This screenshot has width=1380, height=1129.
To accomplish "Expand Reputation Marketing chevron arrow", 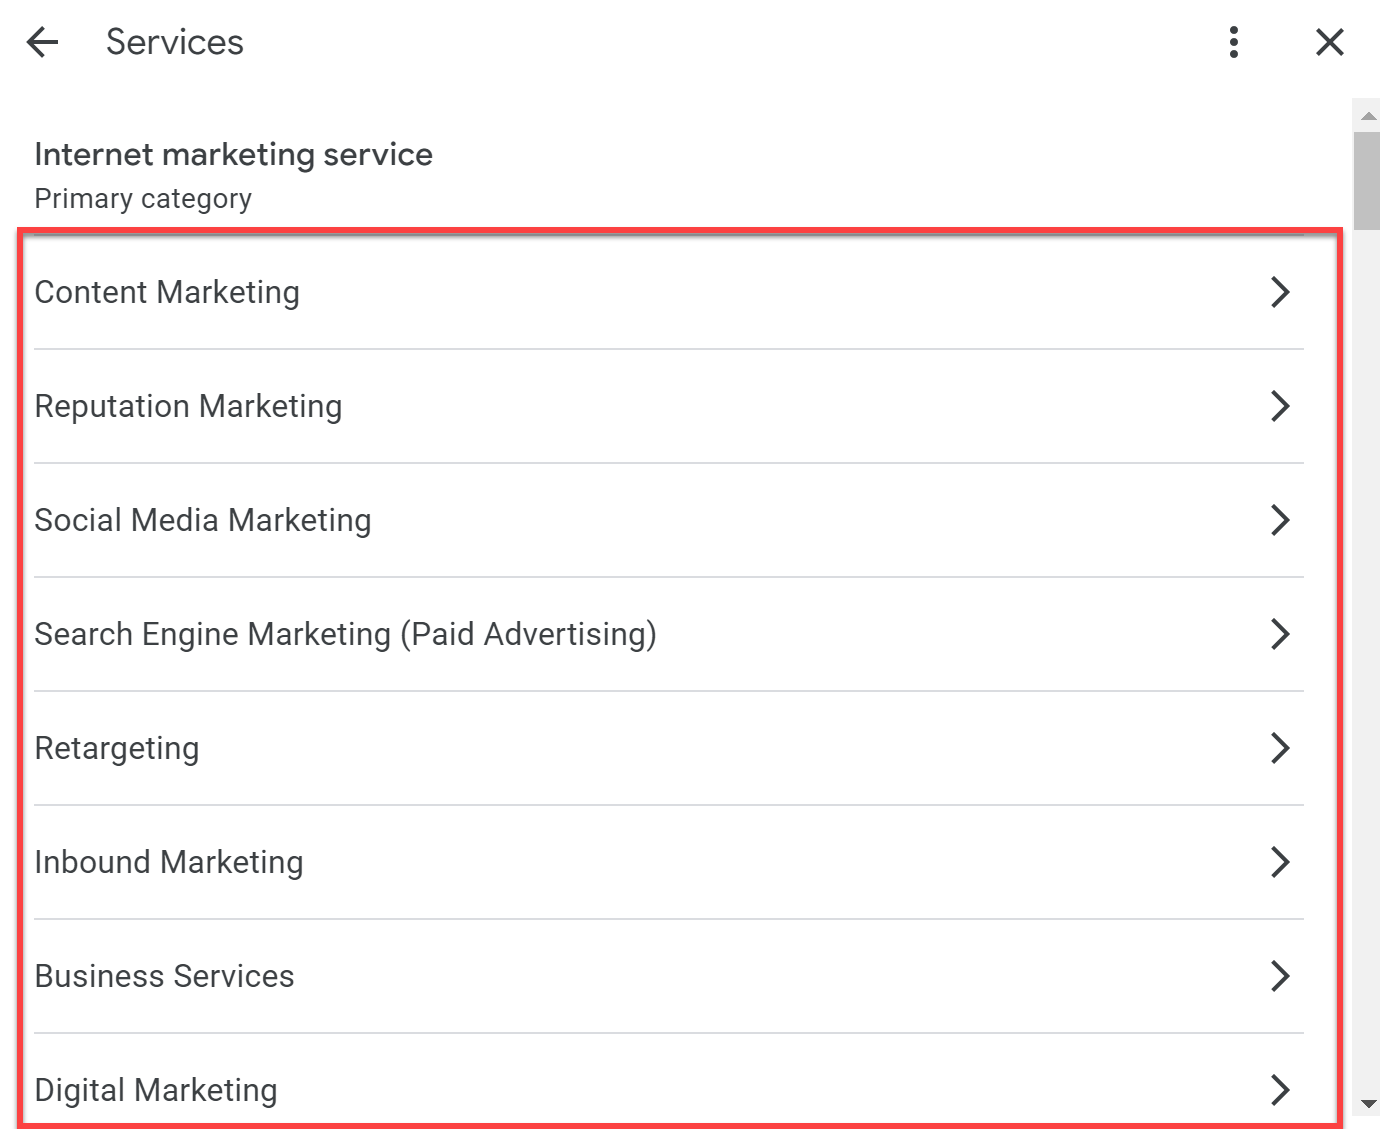I will [x=1280, y=406].
